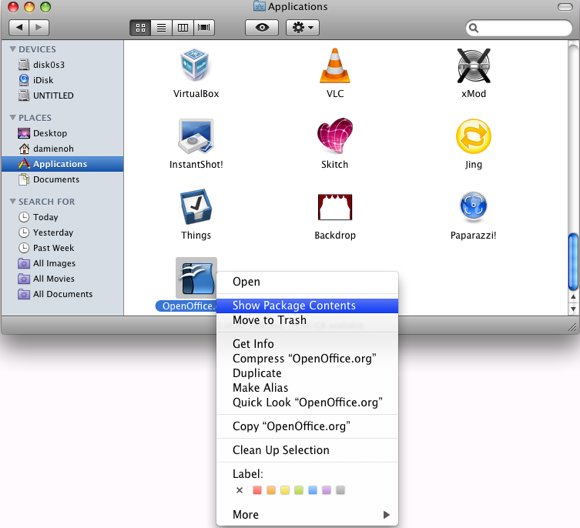Select the Paparazzi! globe icon
Screen dimensions: 580x528
[x=473, y=206]
